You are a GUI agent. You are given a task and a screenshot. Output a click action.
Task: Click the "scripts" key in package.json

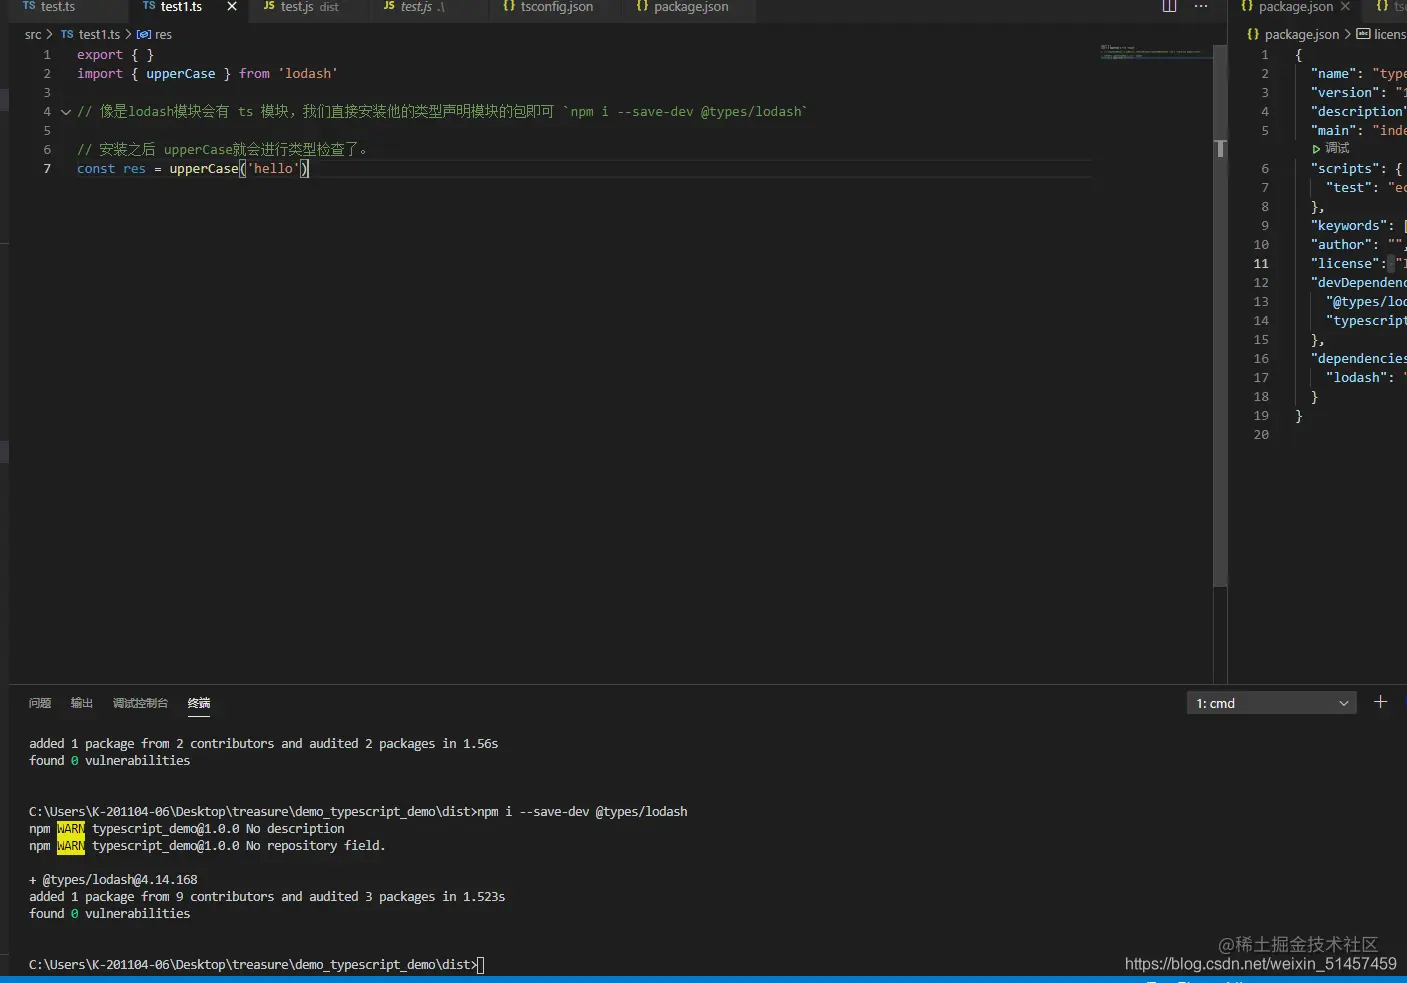(x=1346, y=169)
